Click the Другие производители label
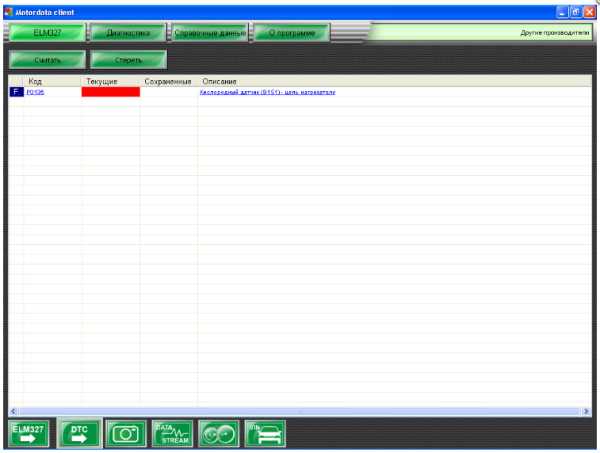This screenshot has height=453, width=600. coord(554,33)
